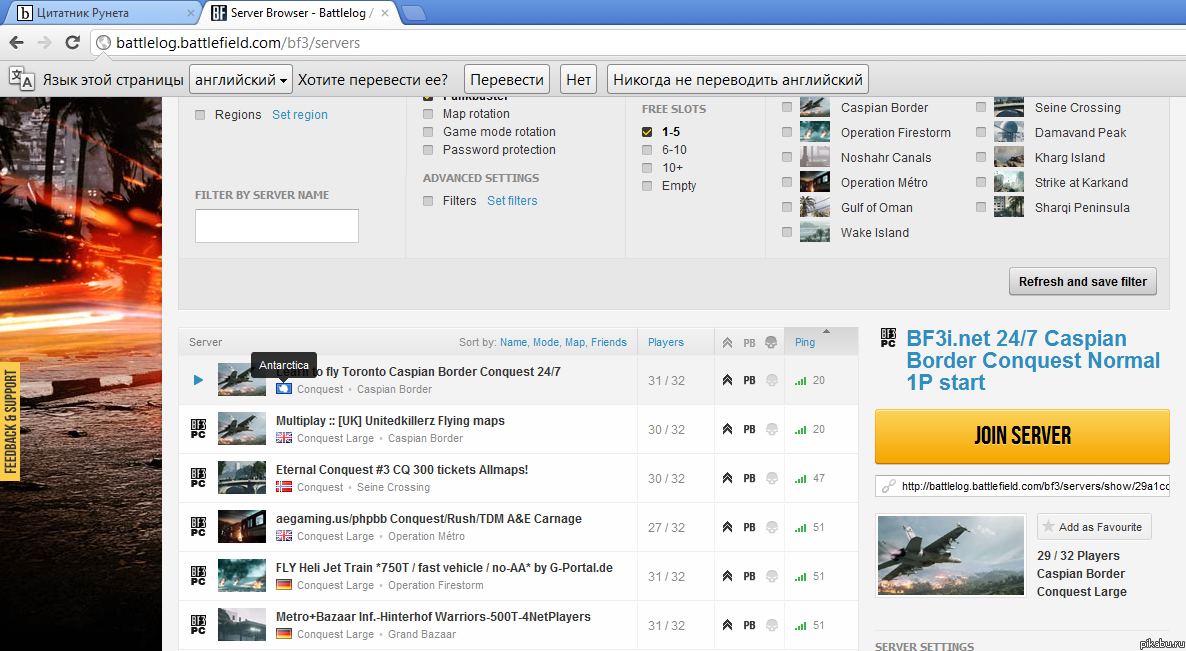This screenshot has height=651, width=1186.
Task: Click the JOIN SERVER button
Action: pyautogui.click(x=1022, y=436)
